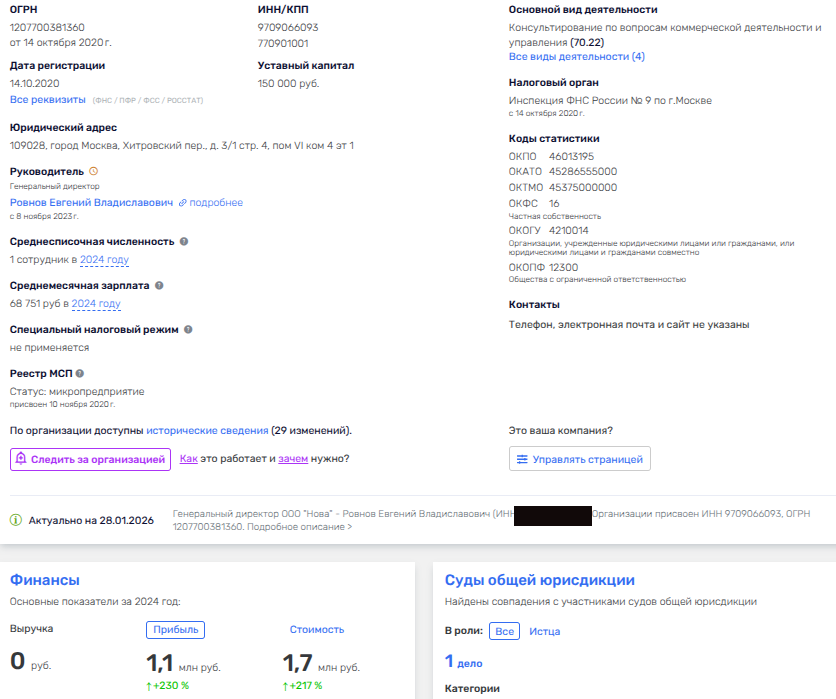Expand Все виды деятельности (4)
Image resolution: width=836 pixels, height=699 pixels.
coord(576,57)
